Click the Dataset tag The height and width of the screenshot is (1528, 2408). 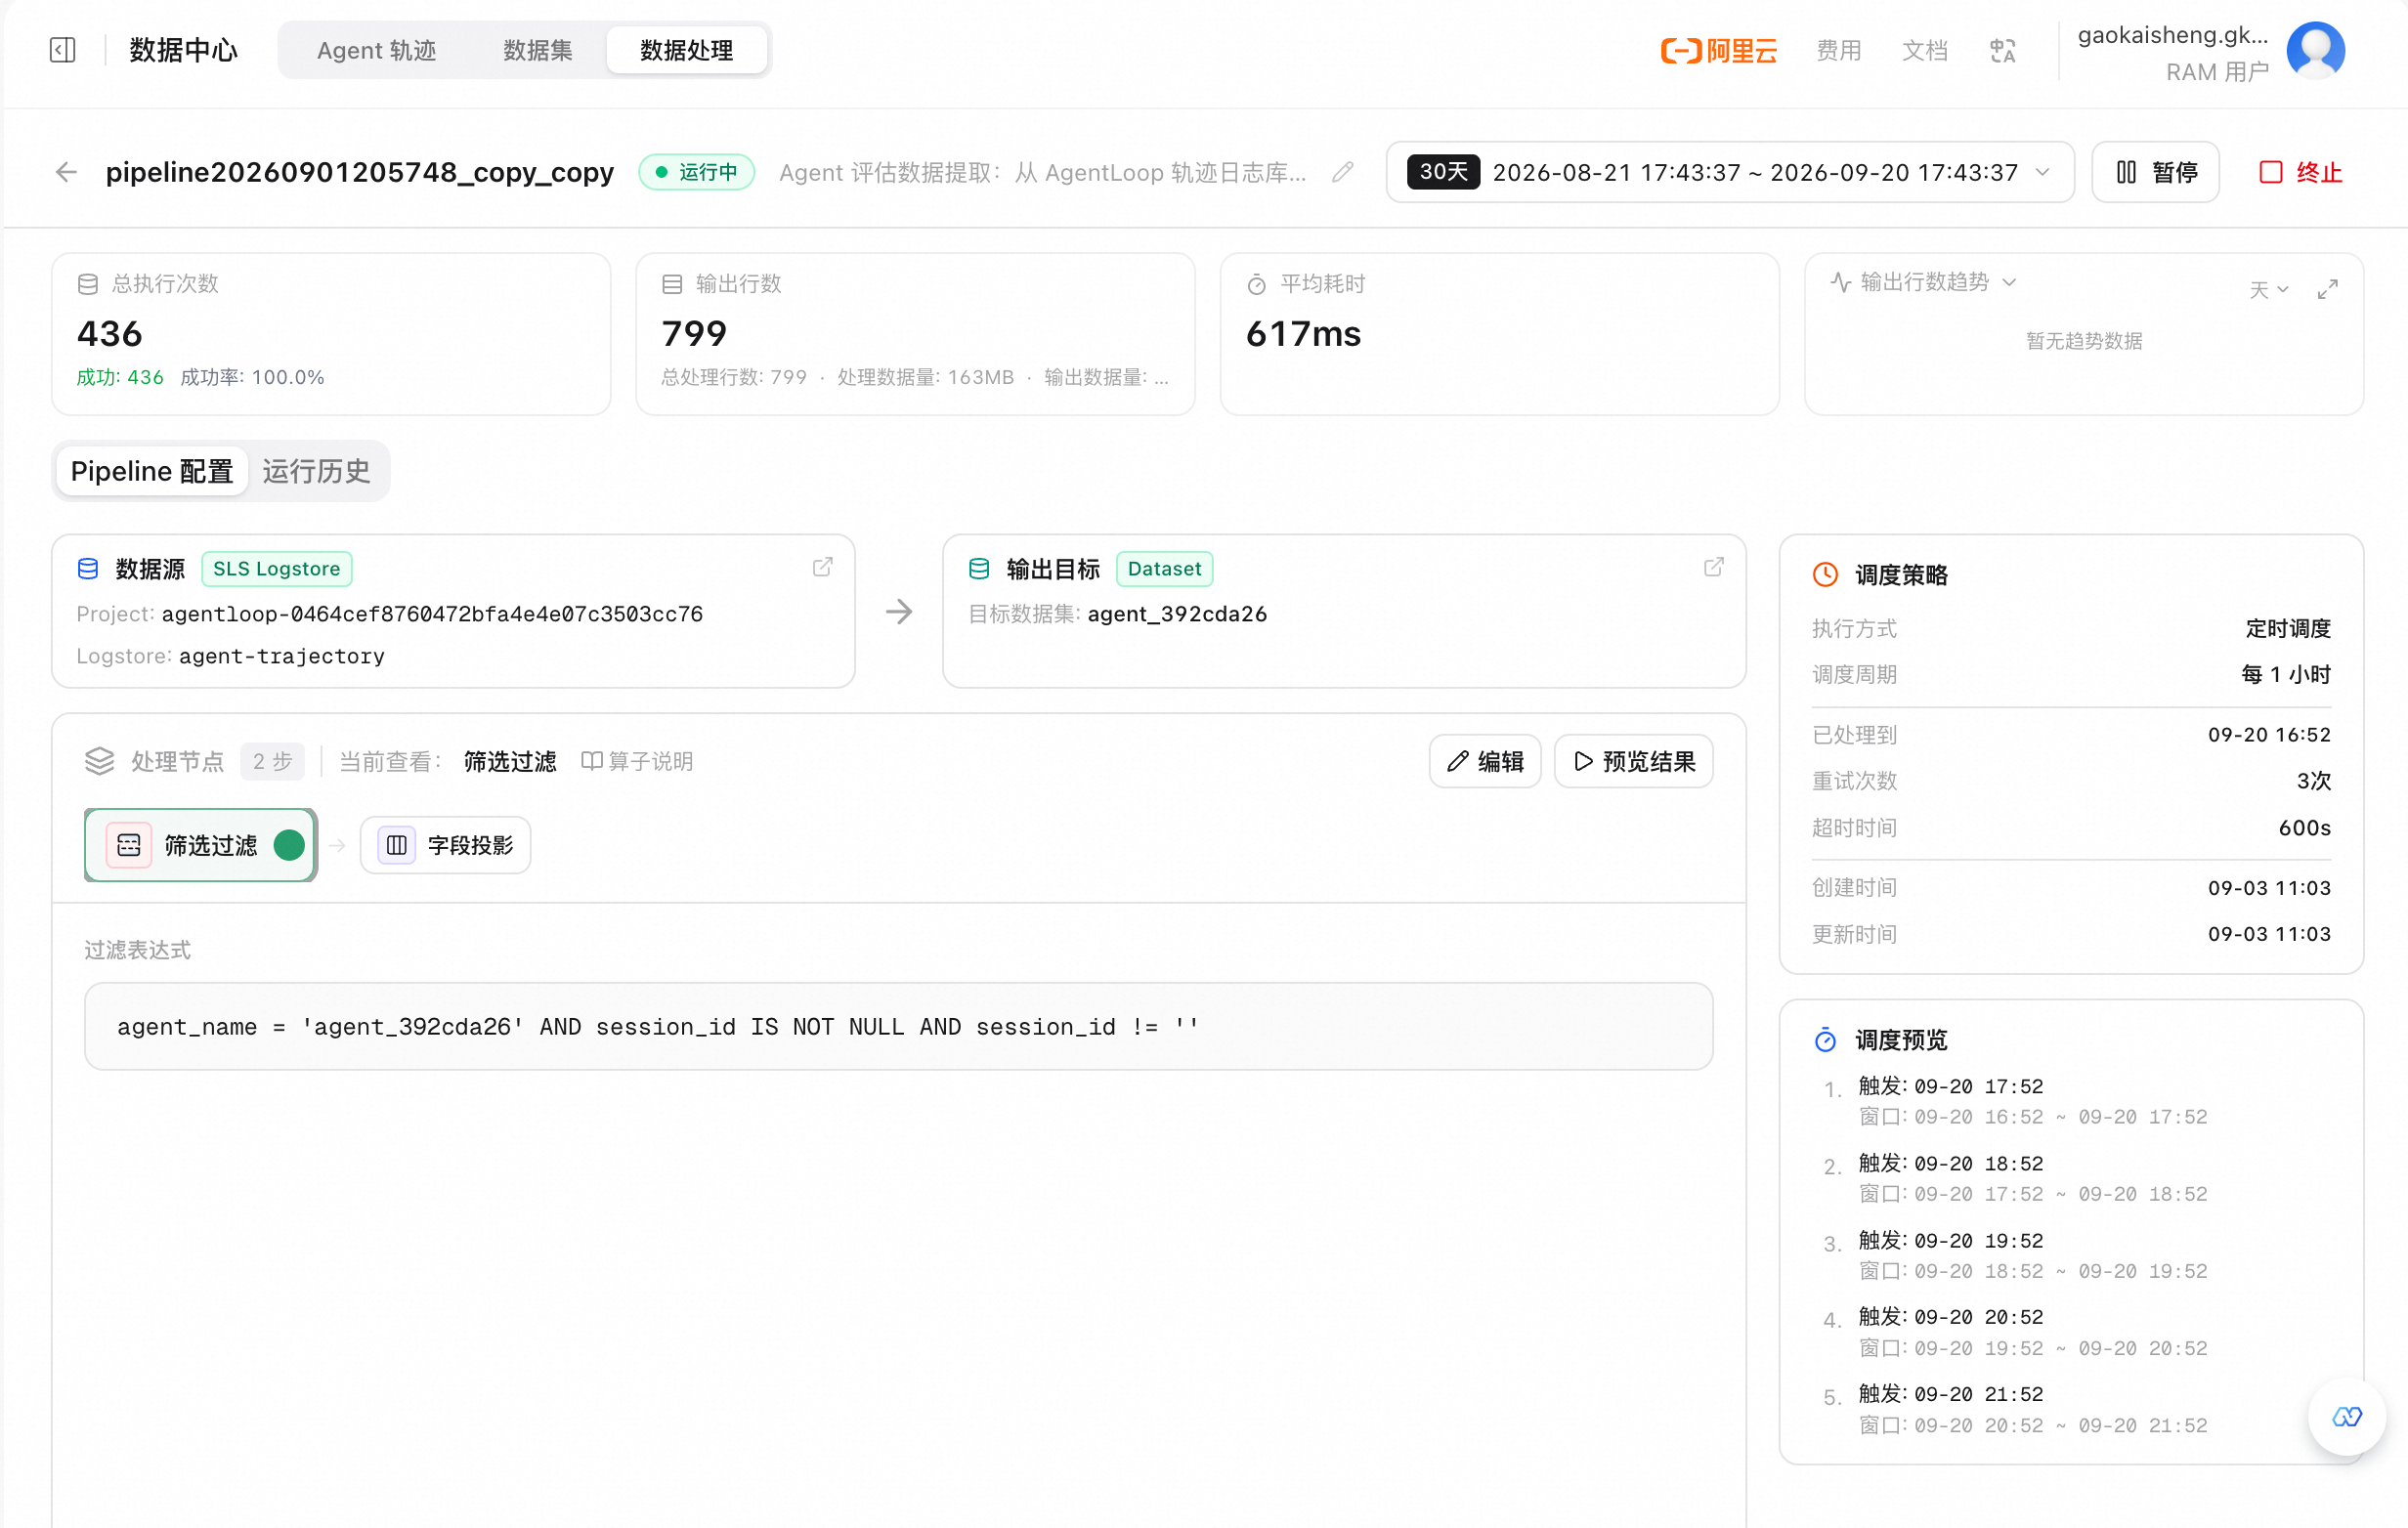coord(1164,568)
